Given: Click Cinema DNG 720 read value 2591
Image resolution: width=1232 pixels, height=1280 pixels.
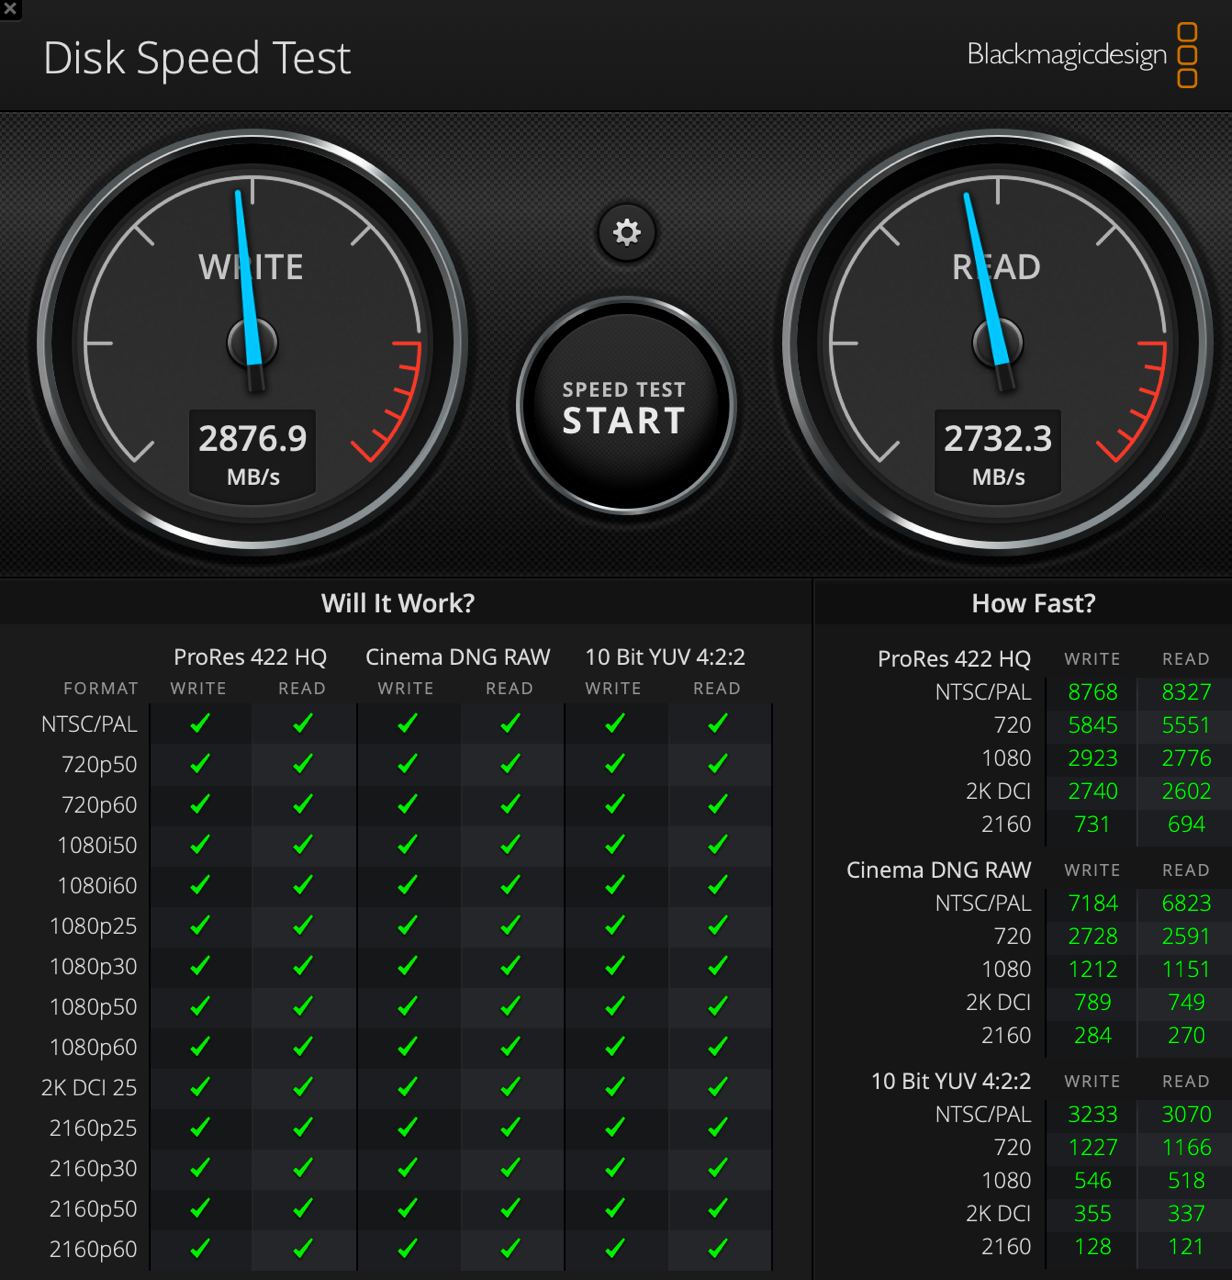Looking at the screenshot, I should 1186,936.
